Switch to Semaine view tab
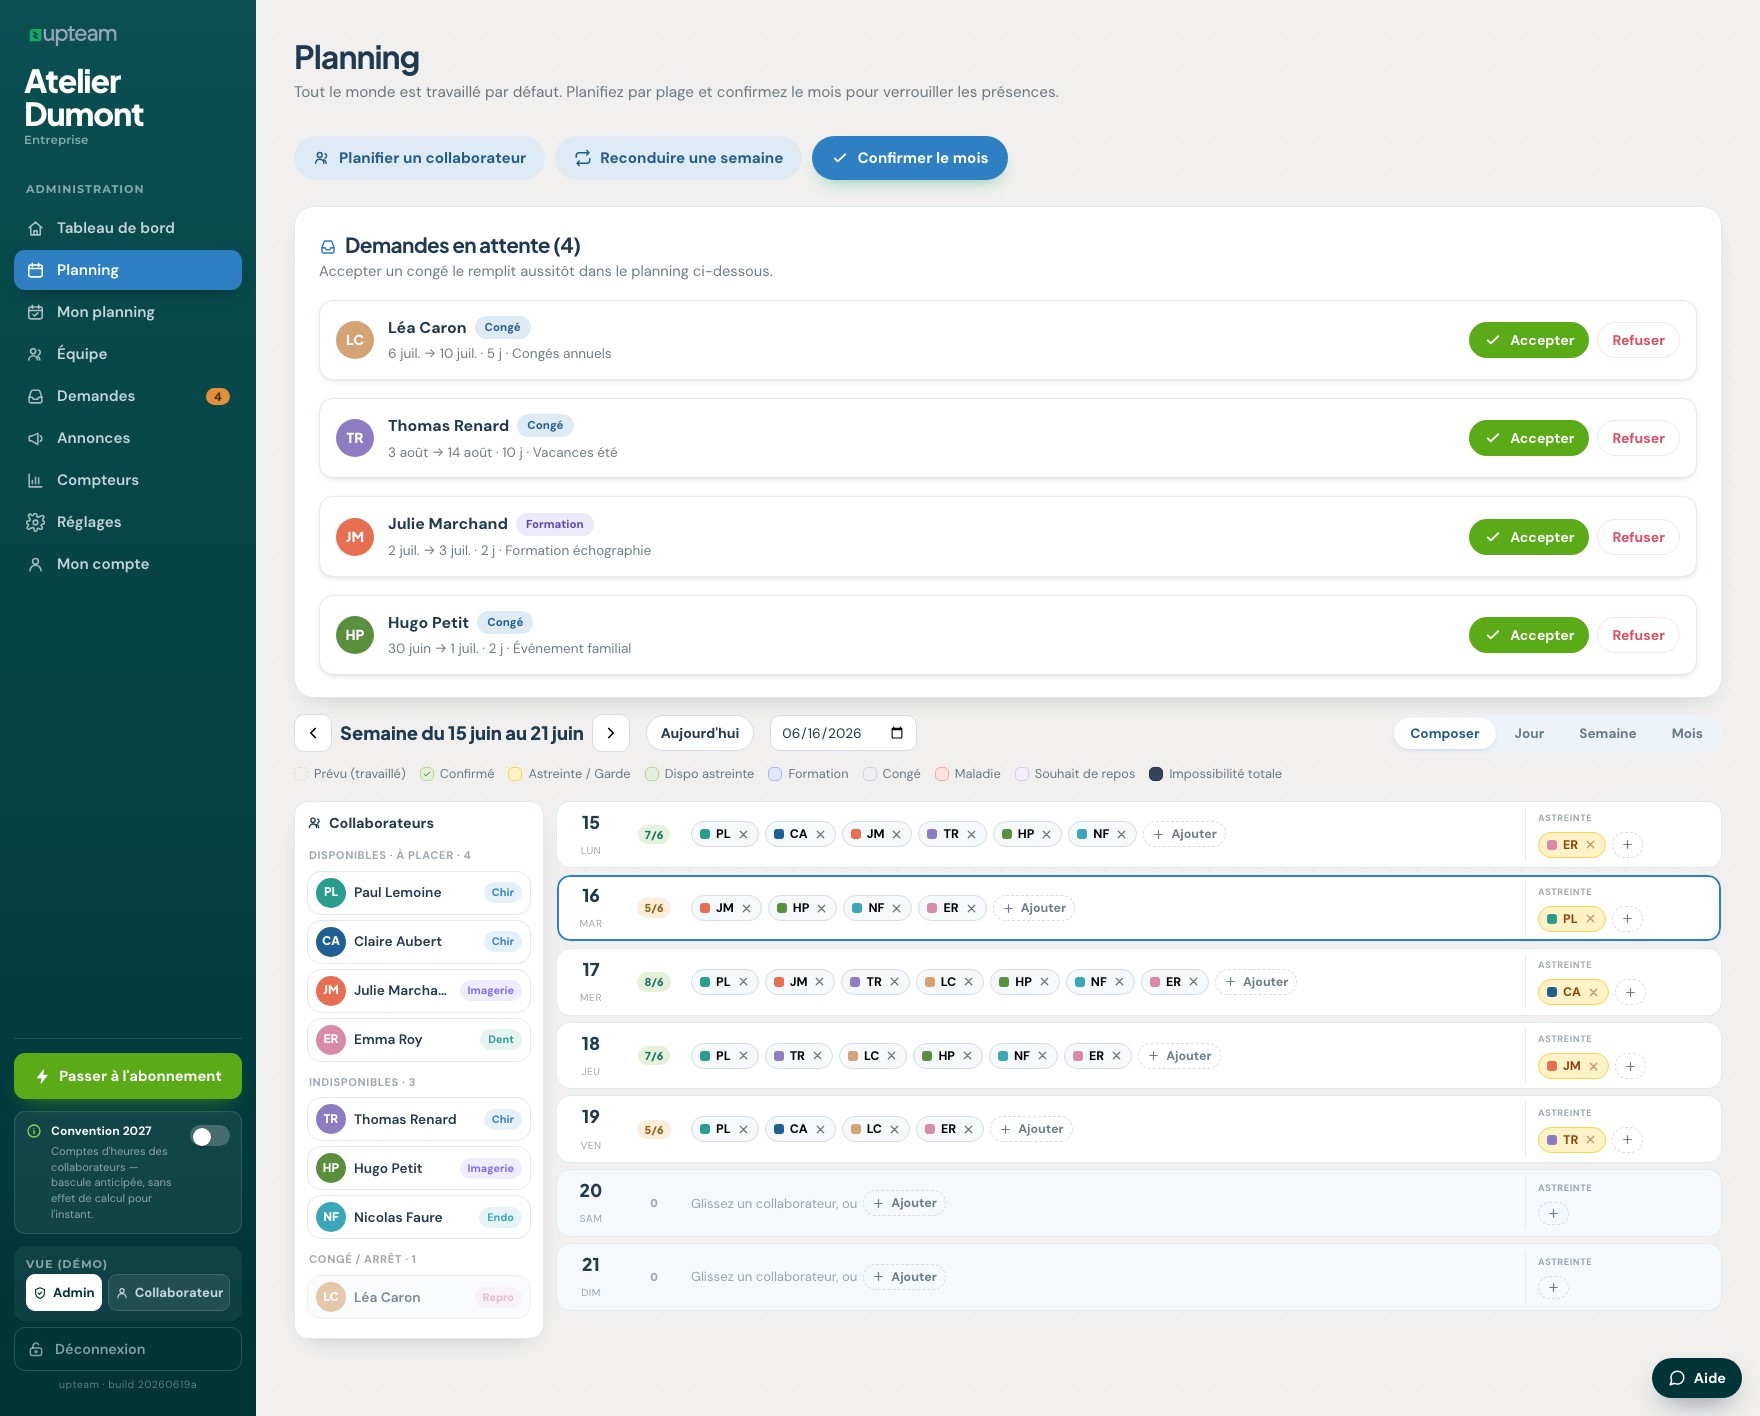 (1607, 733)
